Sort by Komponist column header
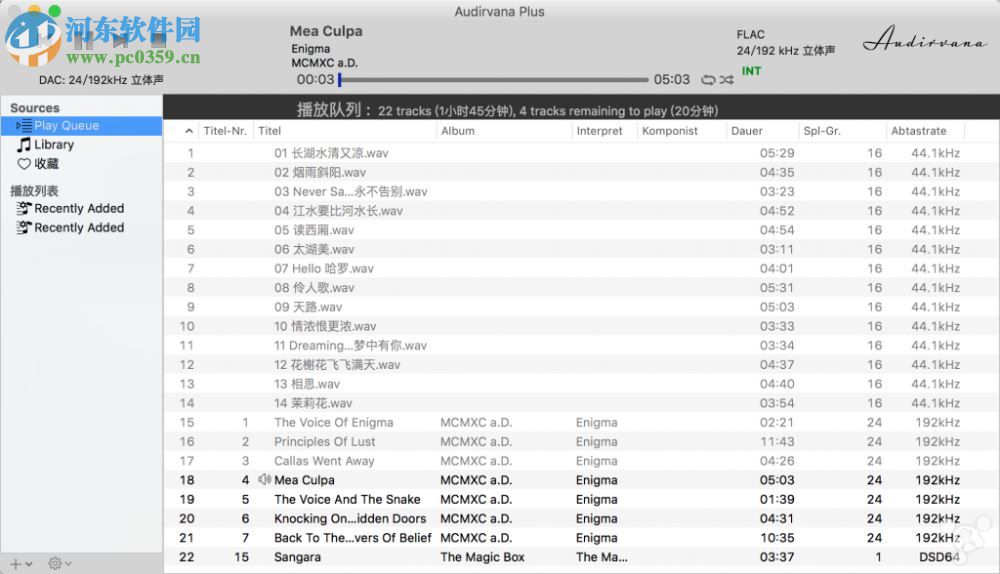Image resolution: width=1000 pixels, height=574 pixels. (681, 131)
